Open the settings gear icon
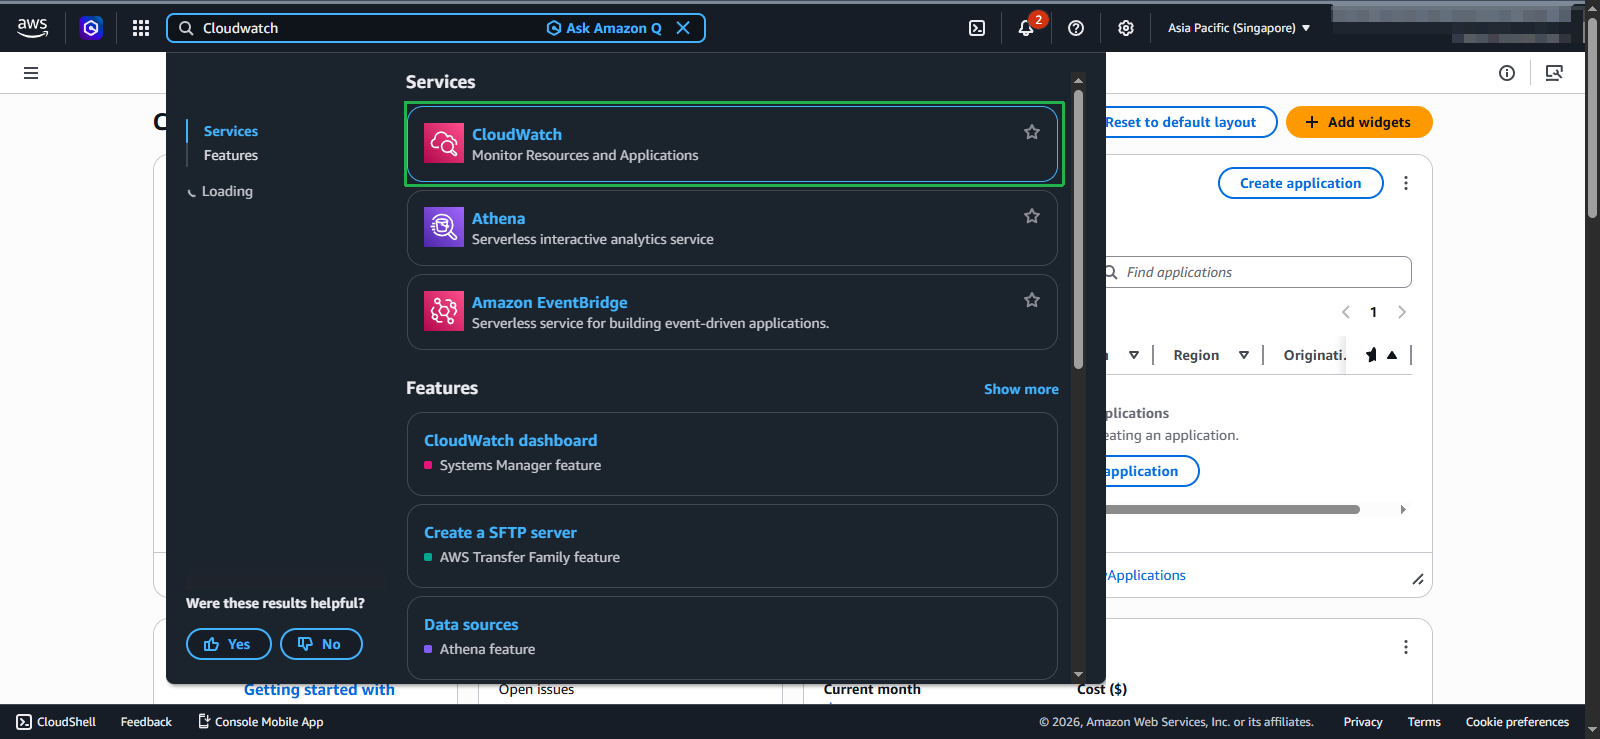This screenshot has height=739, width=1600. pyautogui.click(x=1126, y=28)
